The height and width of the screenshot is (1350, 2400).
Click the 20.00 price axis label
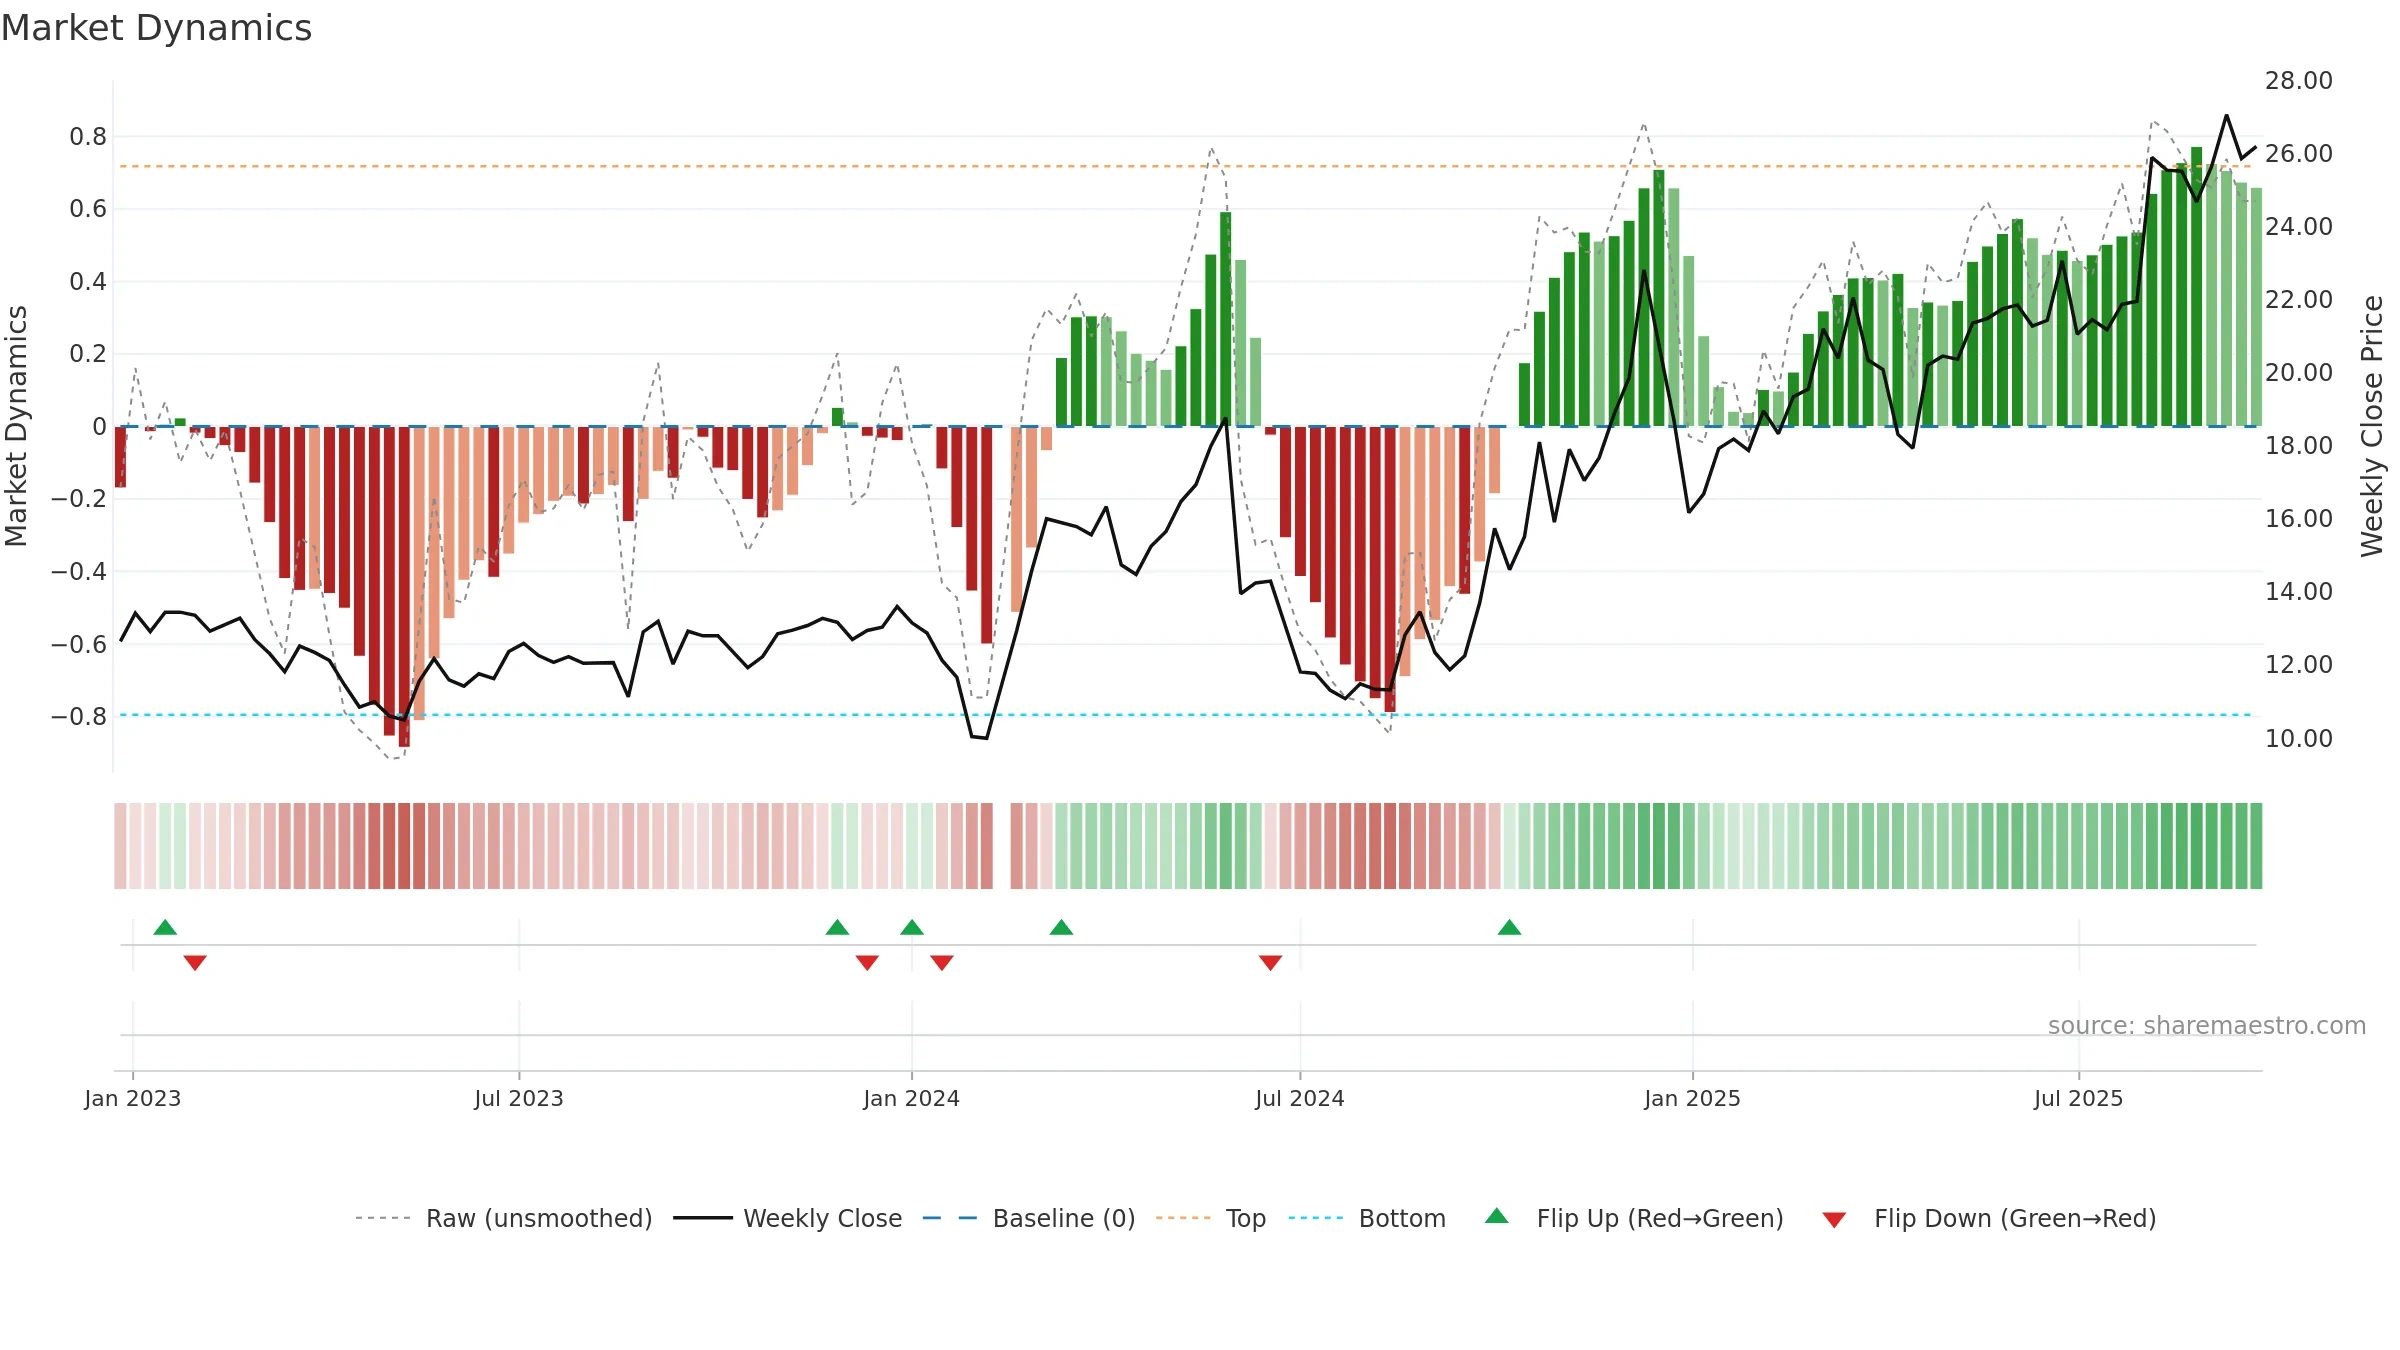pyautogui.click(x=2299, y=373)
